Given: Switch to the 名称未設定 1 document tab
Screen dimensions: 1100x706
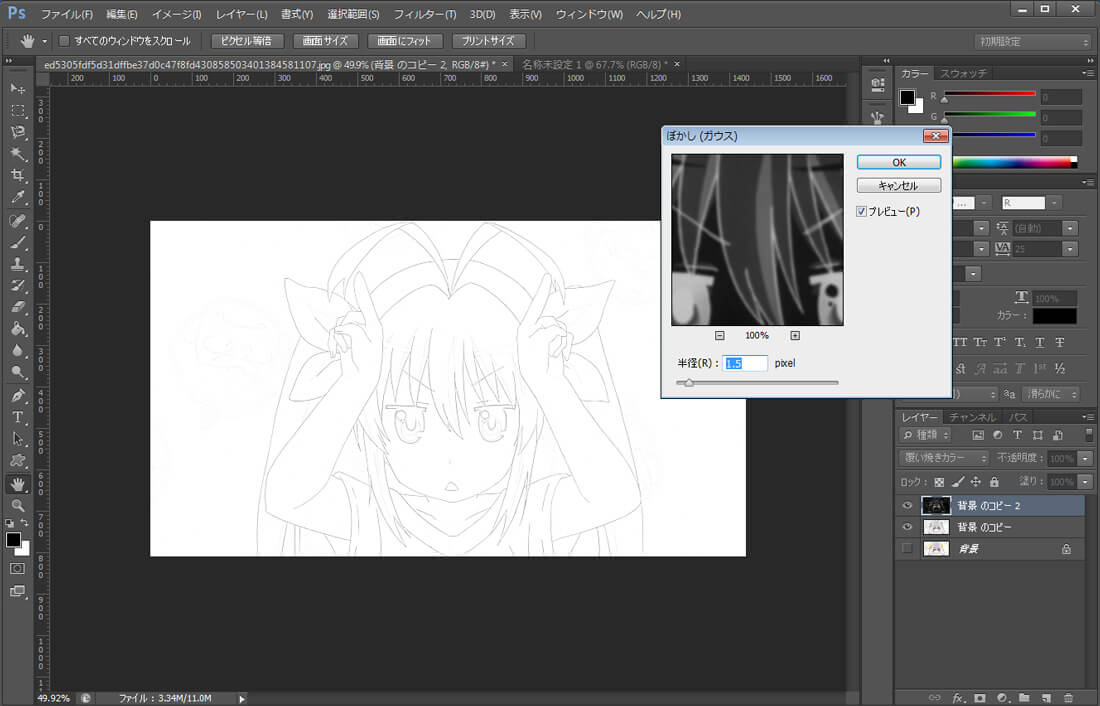Looking at the screenshot, I should tap(594, 64).
